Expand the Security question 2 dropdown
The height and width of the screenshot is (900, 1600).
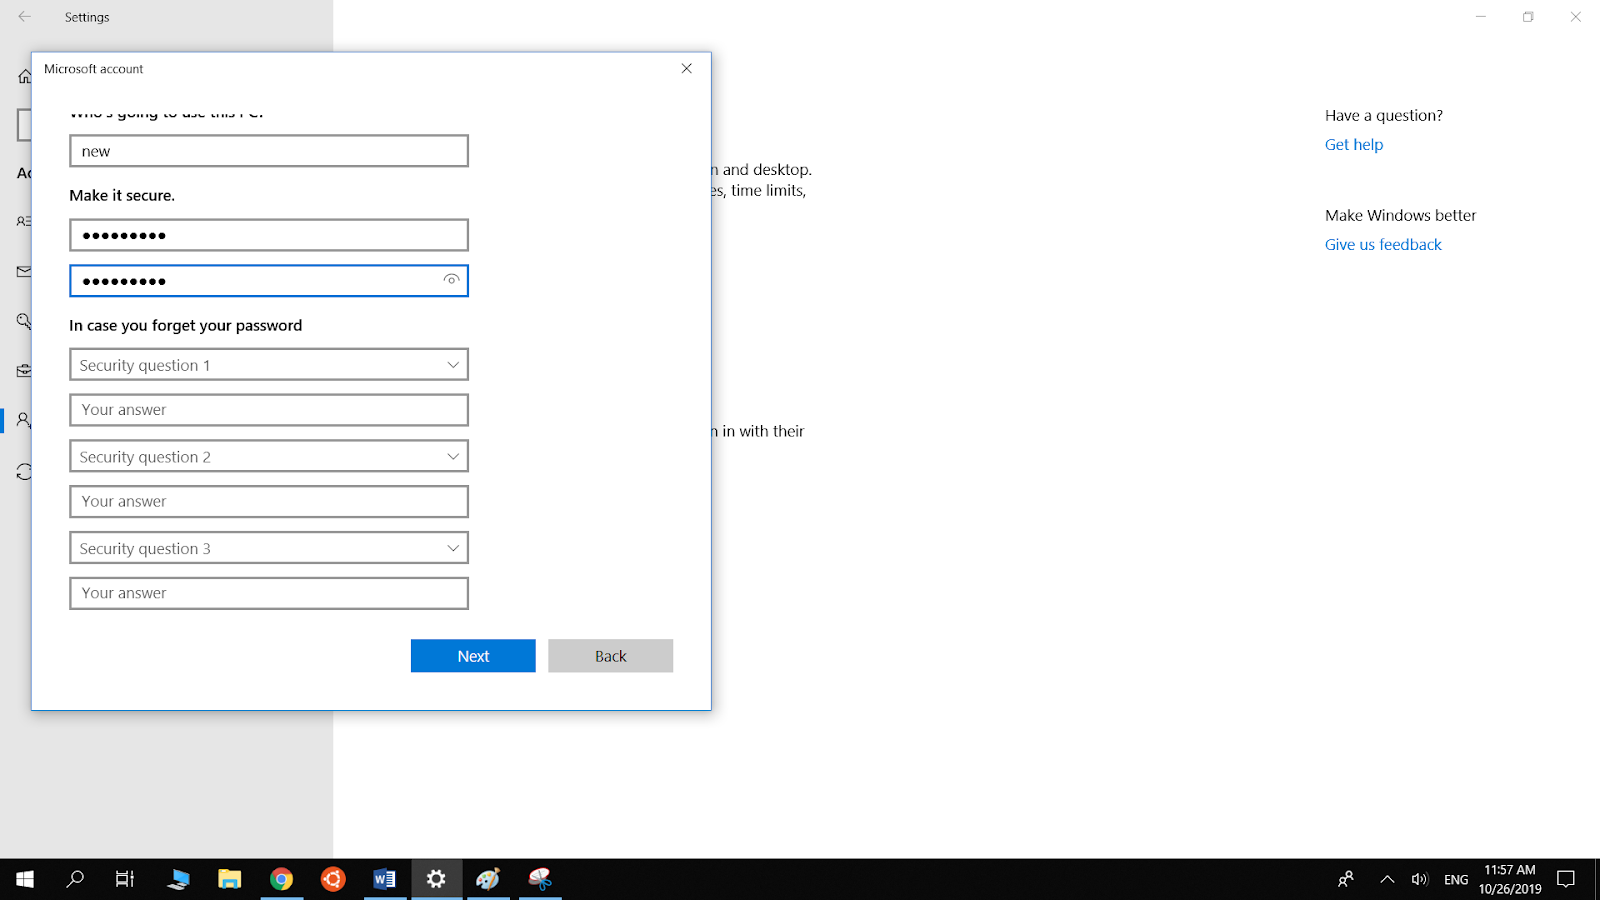pos(269,456)
